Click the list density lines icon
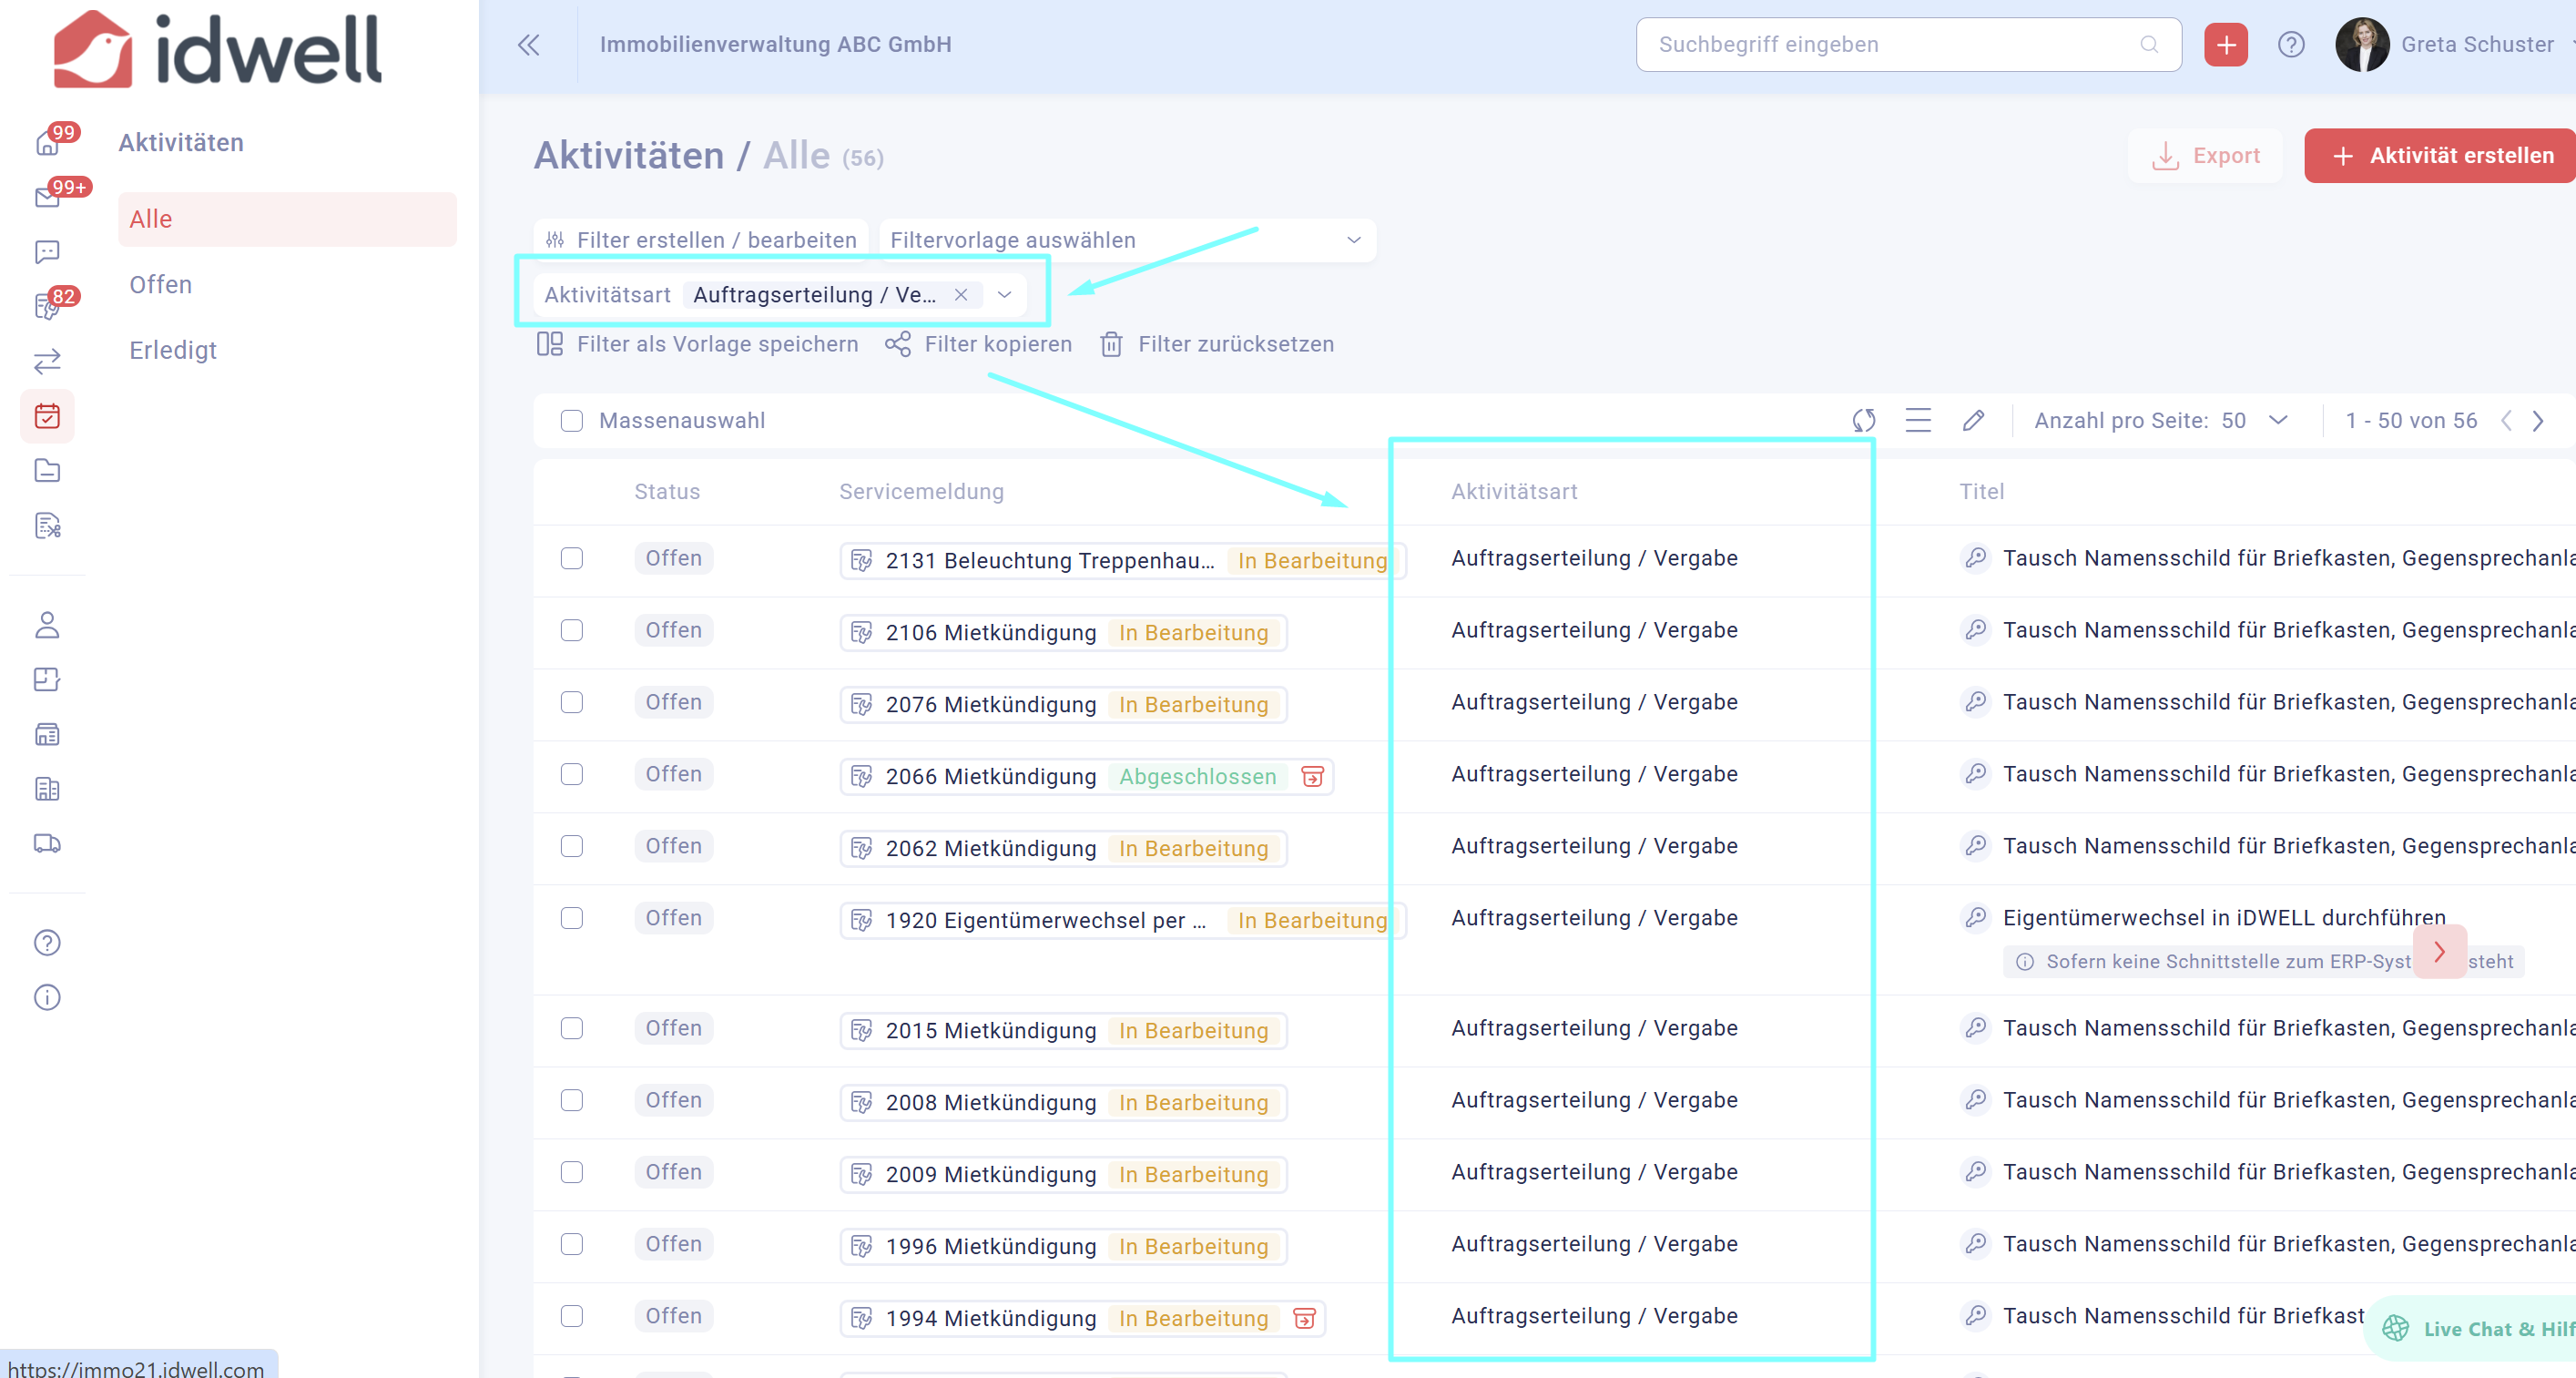 (1917, 420)
